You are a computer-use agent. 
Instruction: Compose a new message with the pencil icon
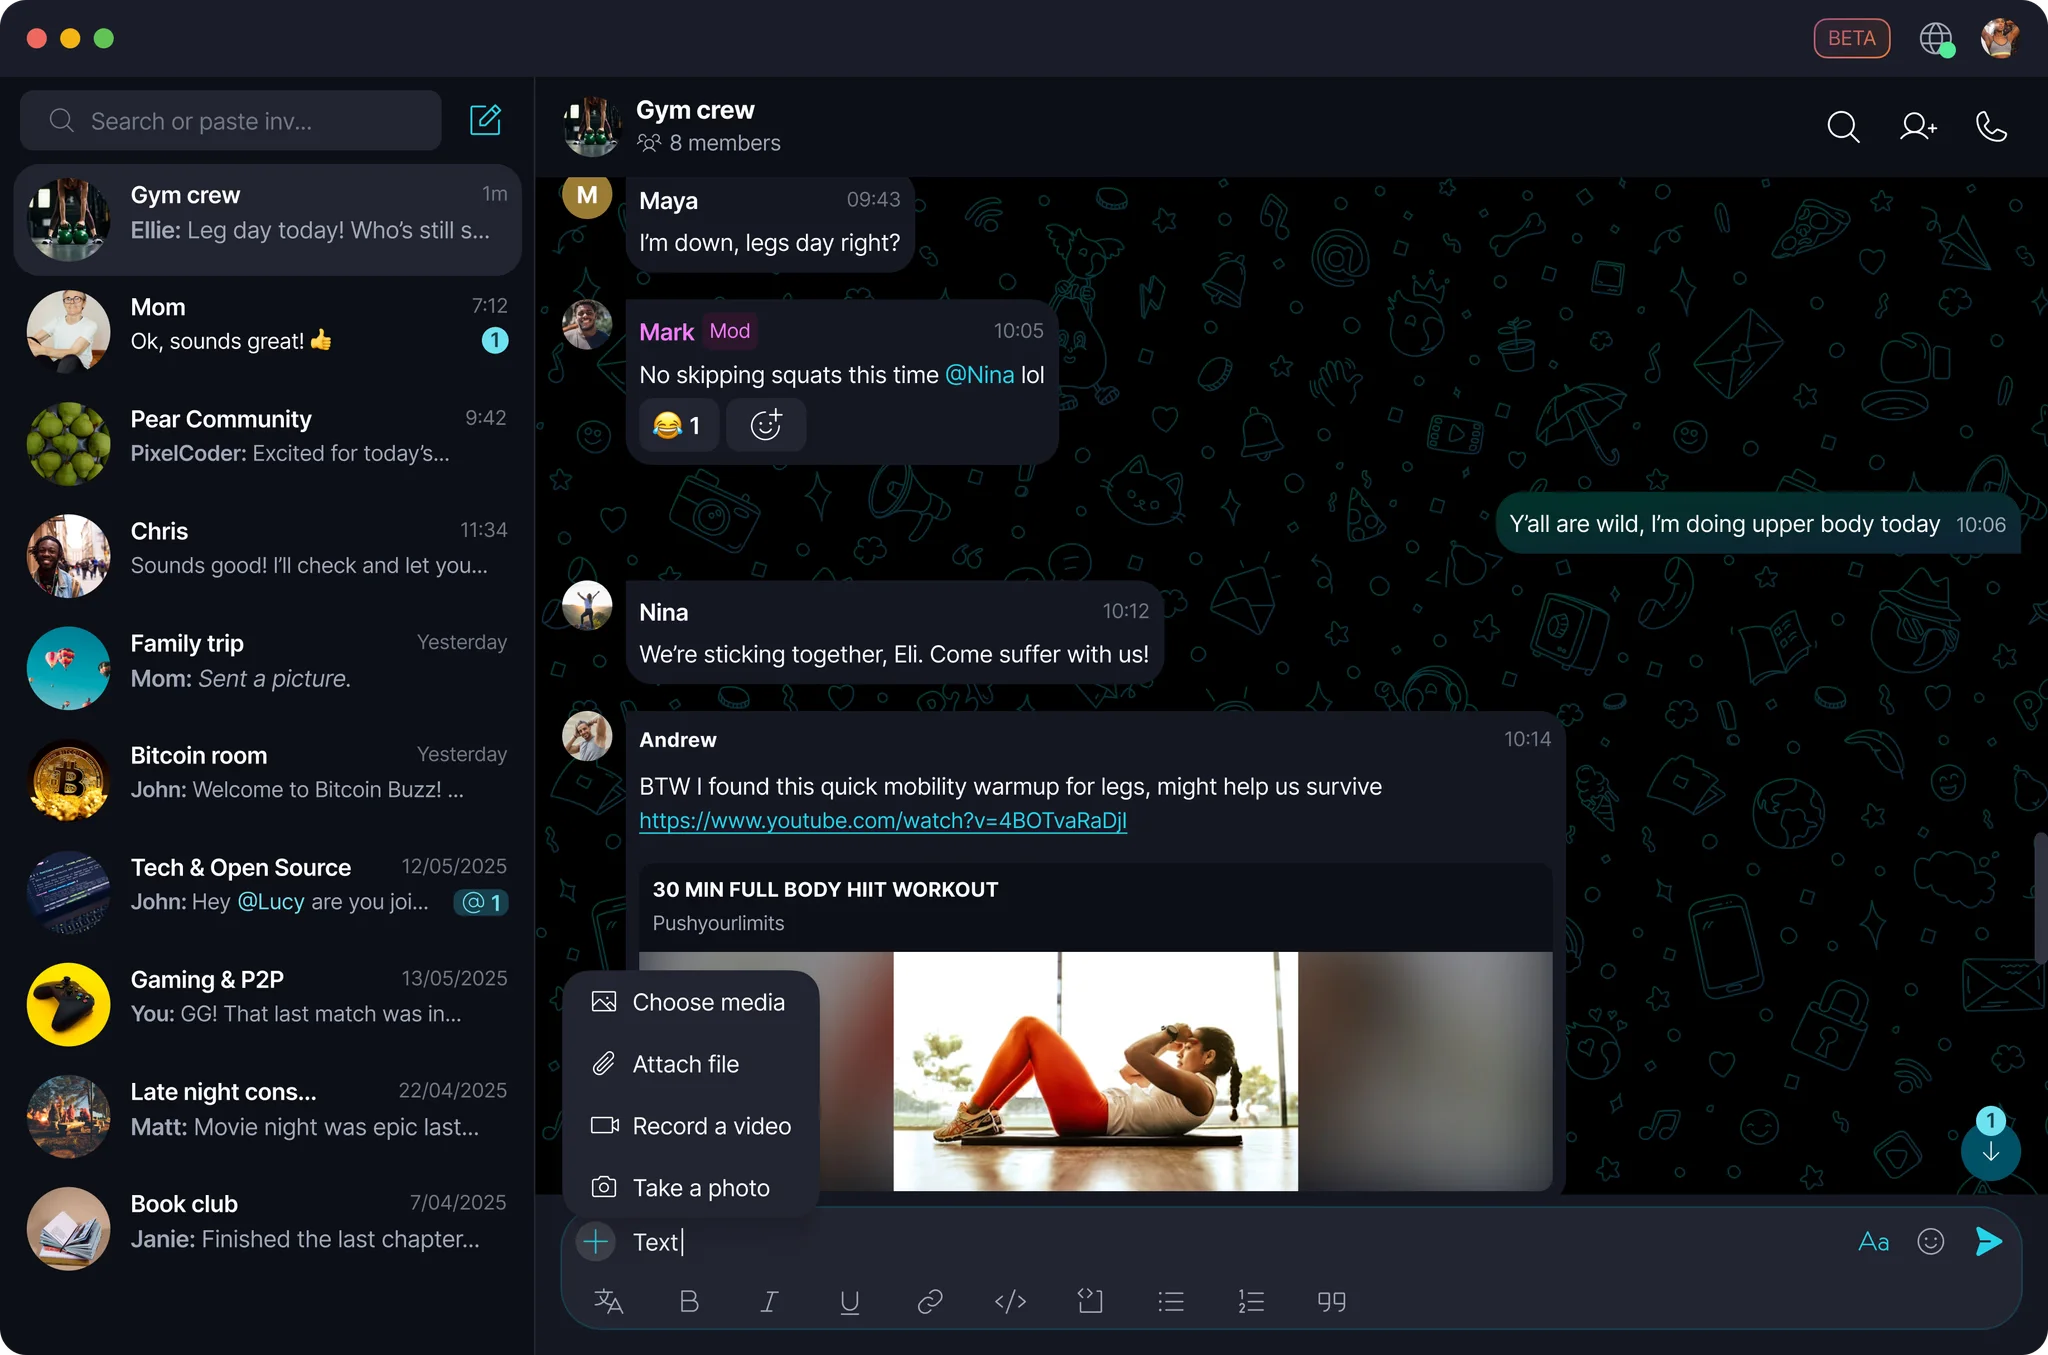pos(486,120)
